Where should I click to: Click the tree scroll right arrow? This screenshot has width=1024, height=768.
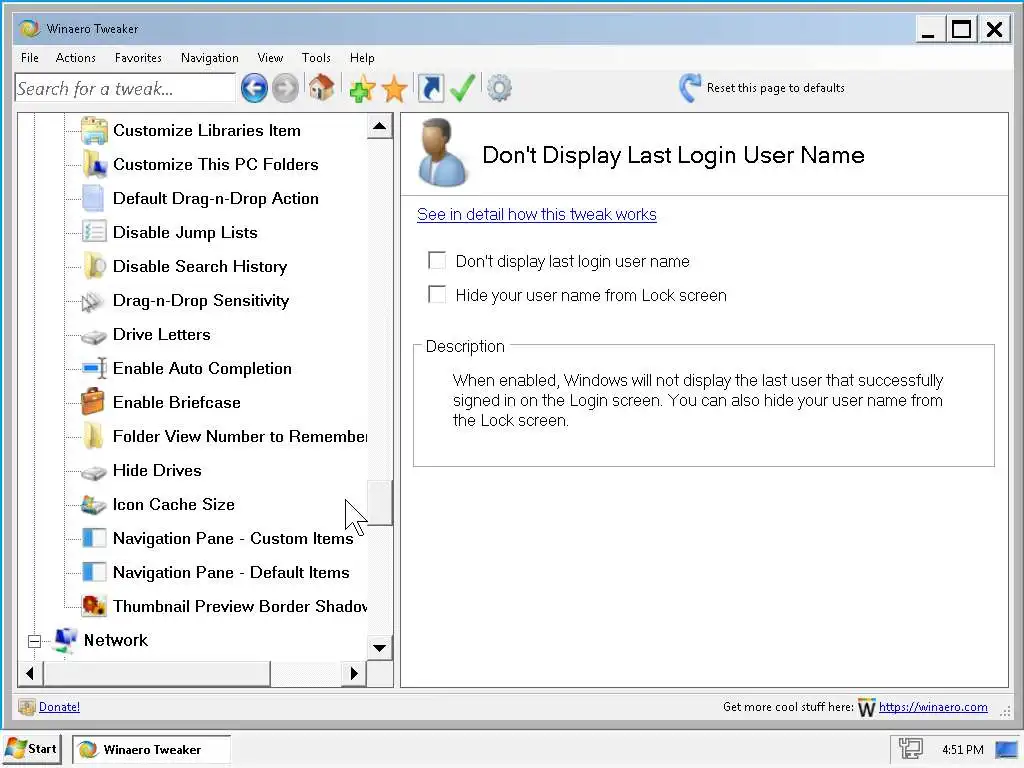click(354, 673)
